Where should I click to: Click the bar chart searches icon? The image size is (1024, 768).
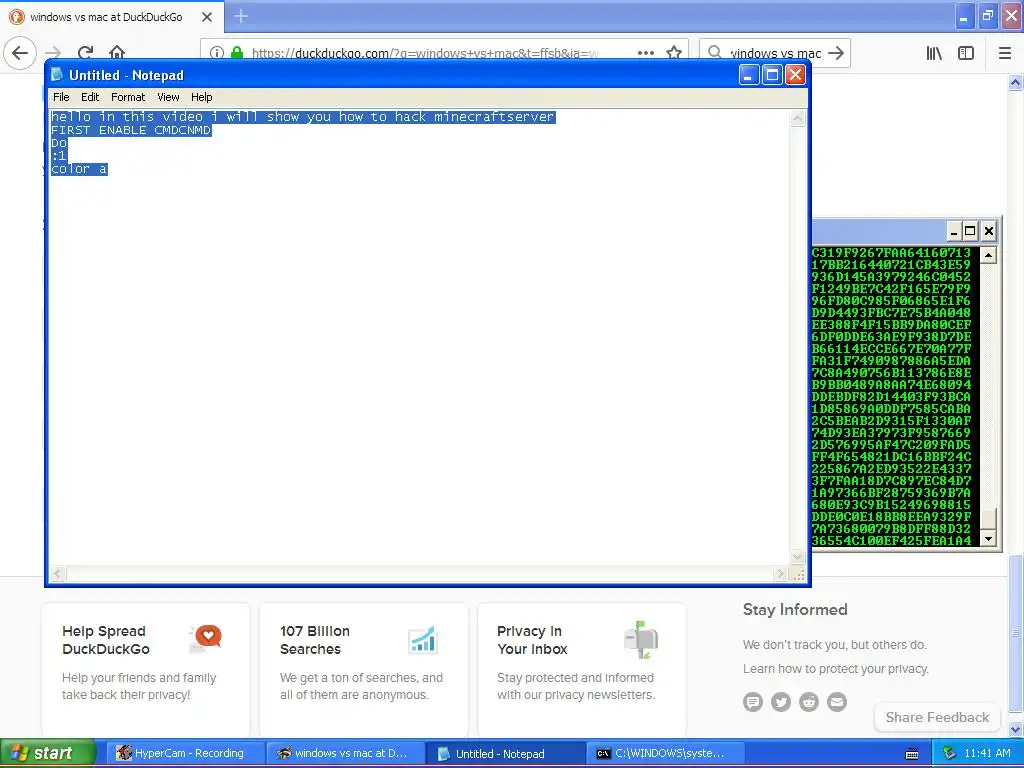click(423, 640)
